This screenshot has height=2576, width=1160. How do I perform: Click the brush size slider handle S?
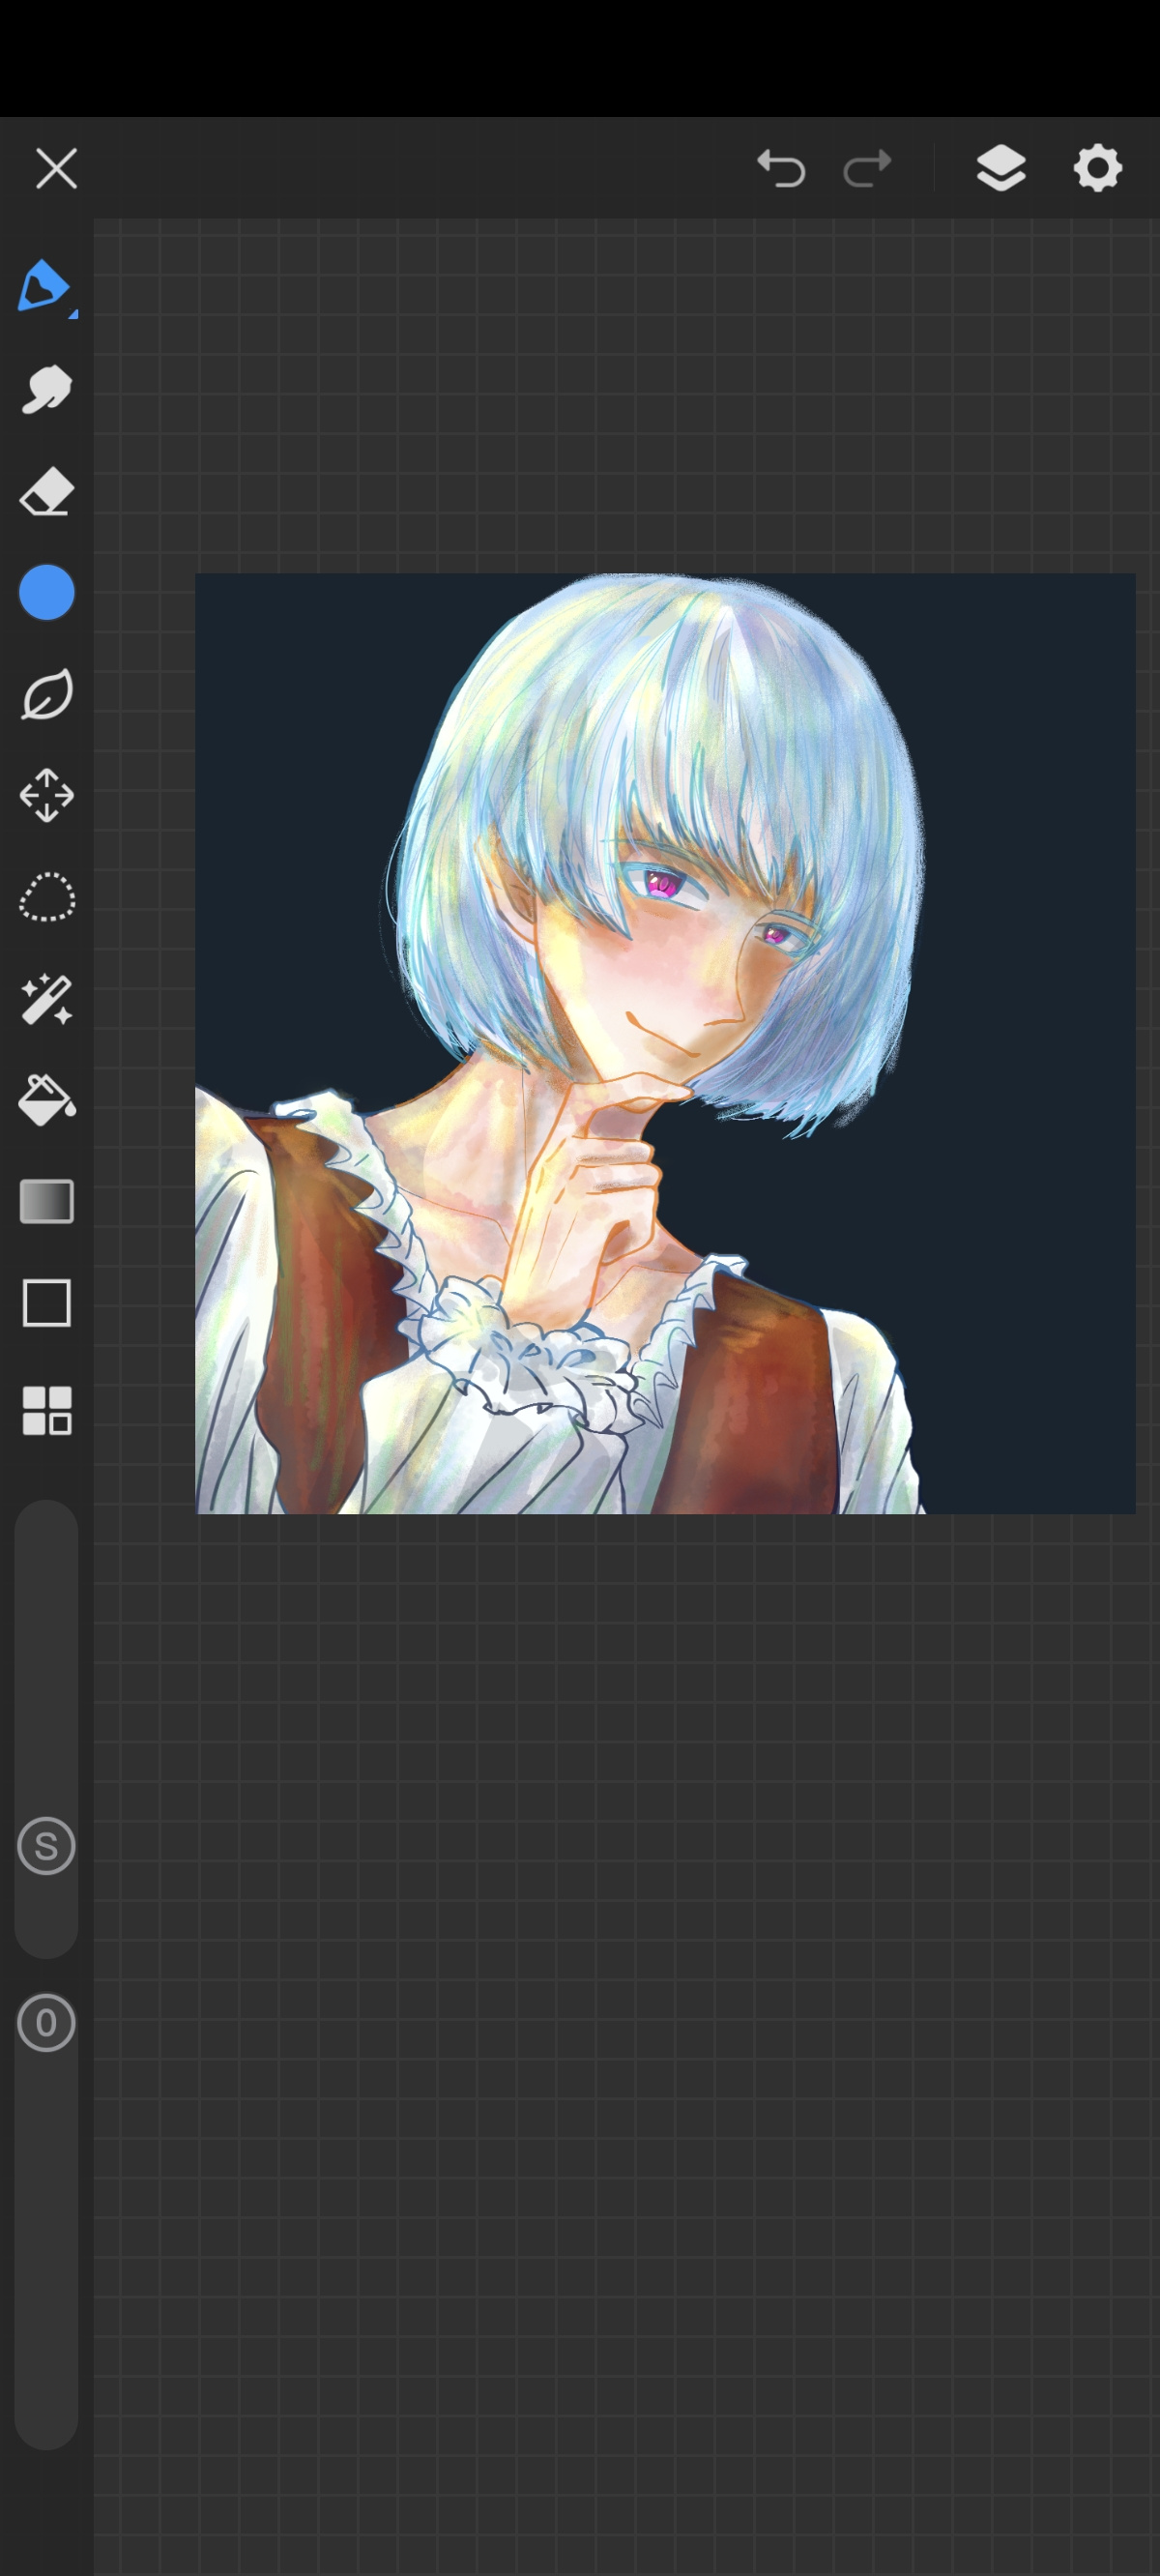pyautogui.click(x=46, y=1846)
